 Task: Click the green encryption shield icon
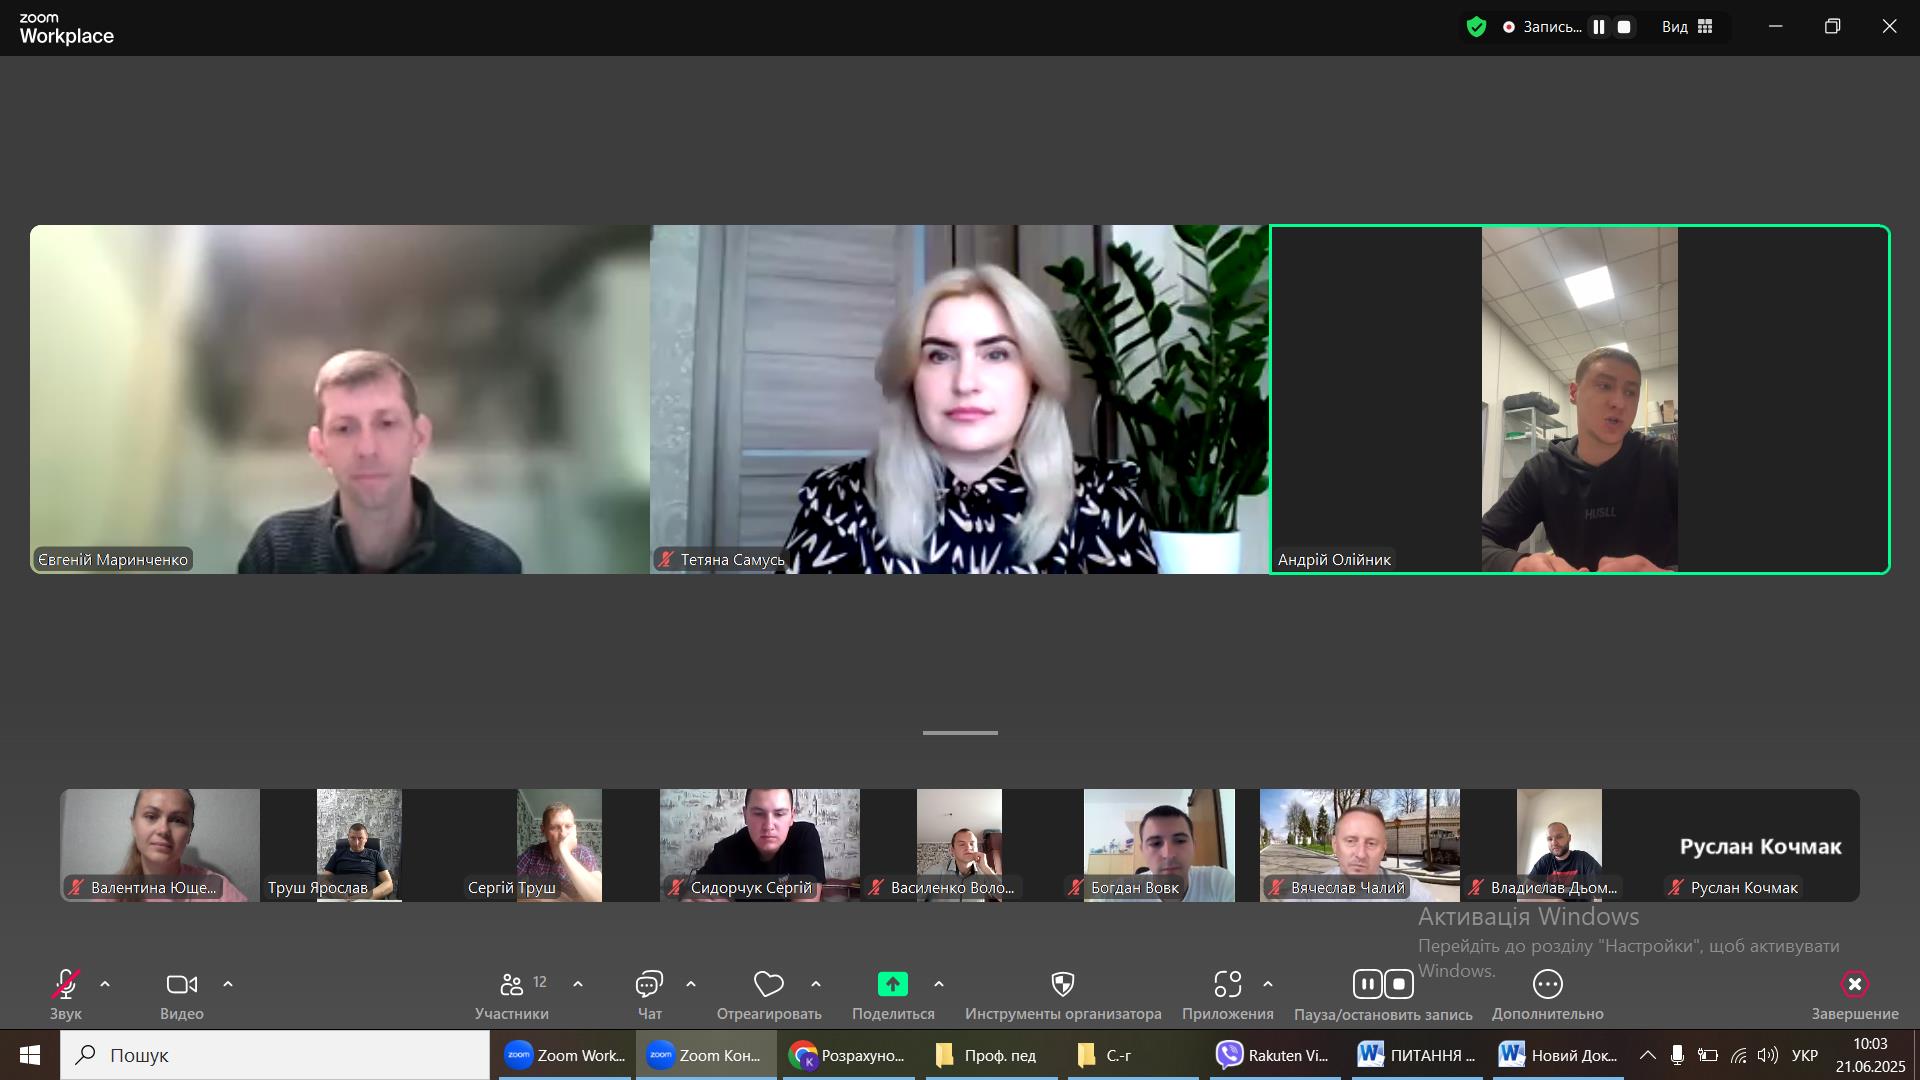pyautogui.click(x=1476, y=27)
